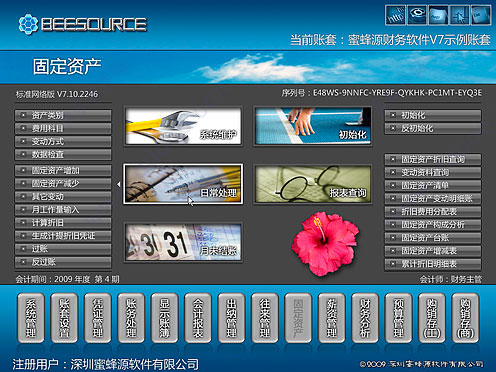Switch to 账套设置 module tab
This screenshot has height=372, width=496.
click(64, 318)
